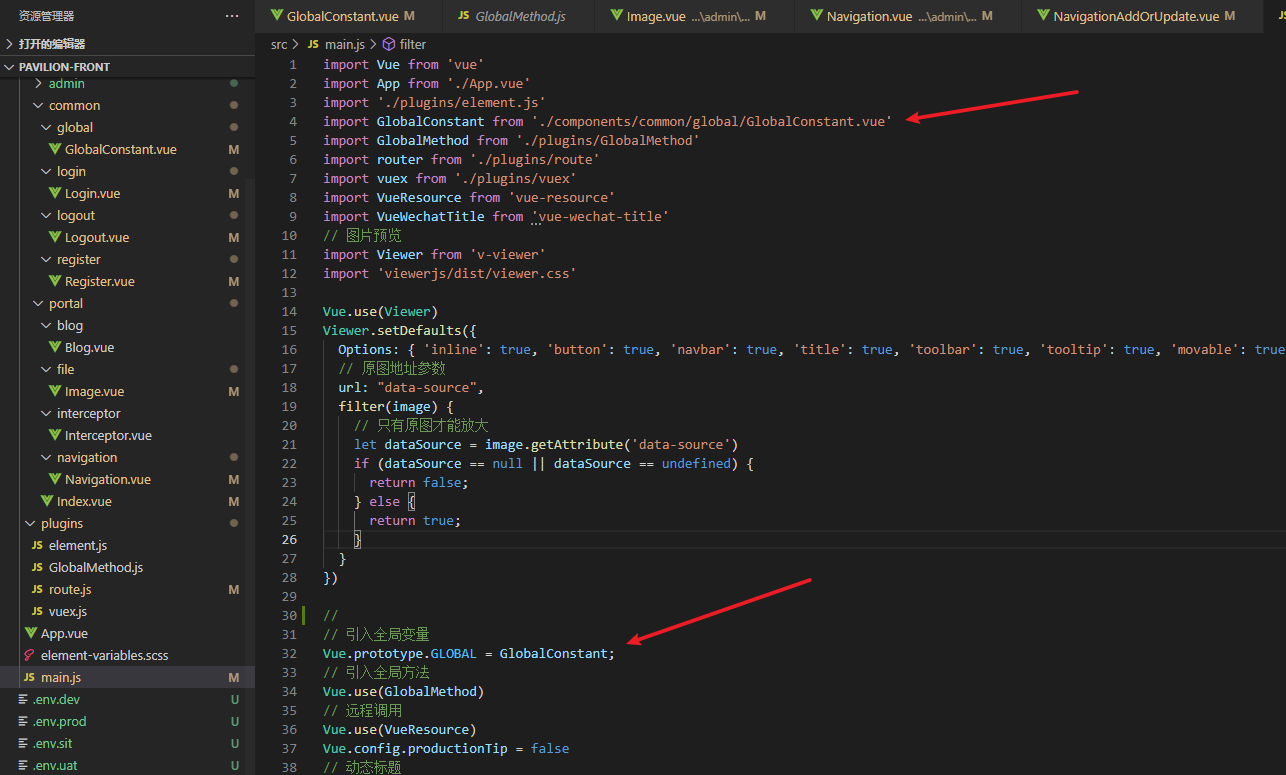
Task: Click the U status badge beside .env.dev
Action: click(x=235, y=699)
